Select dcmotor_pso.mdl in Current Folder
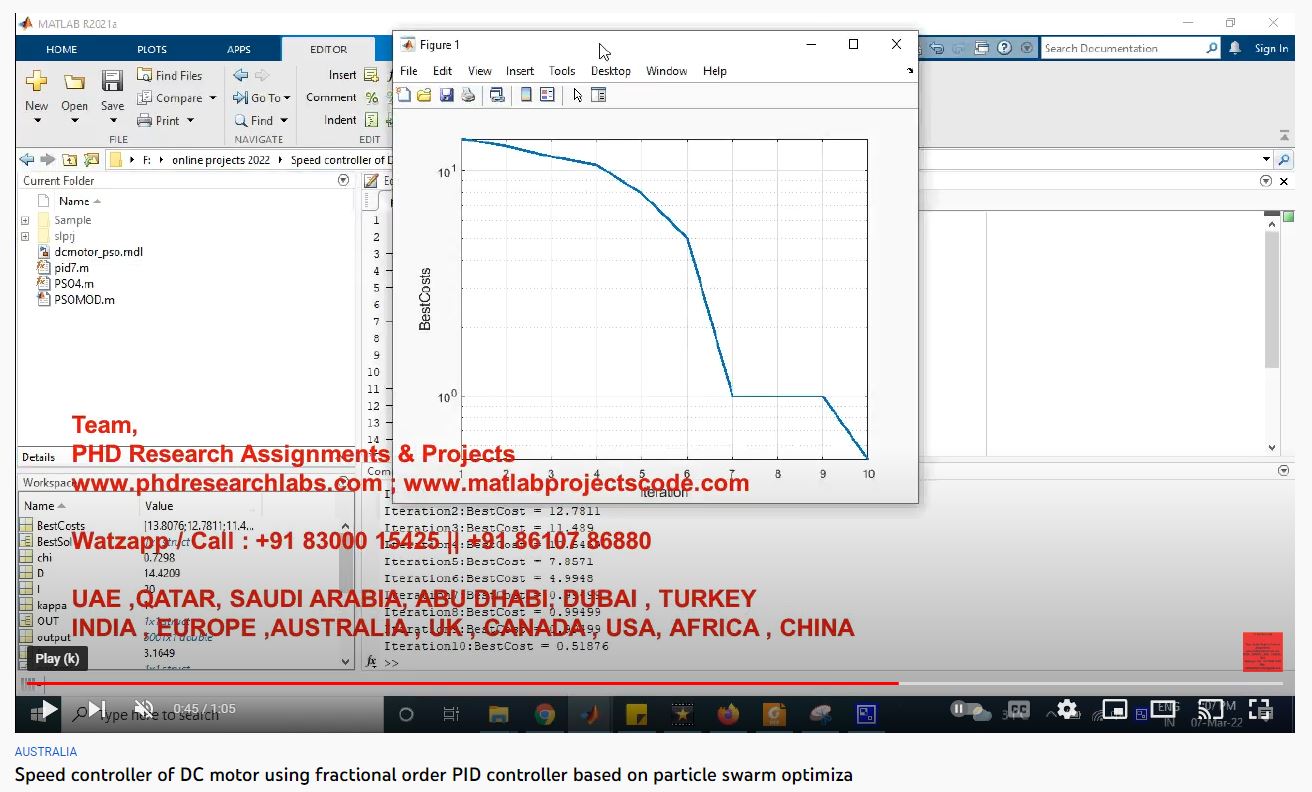 [x=98, y=252]
